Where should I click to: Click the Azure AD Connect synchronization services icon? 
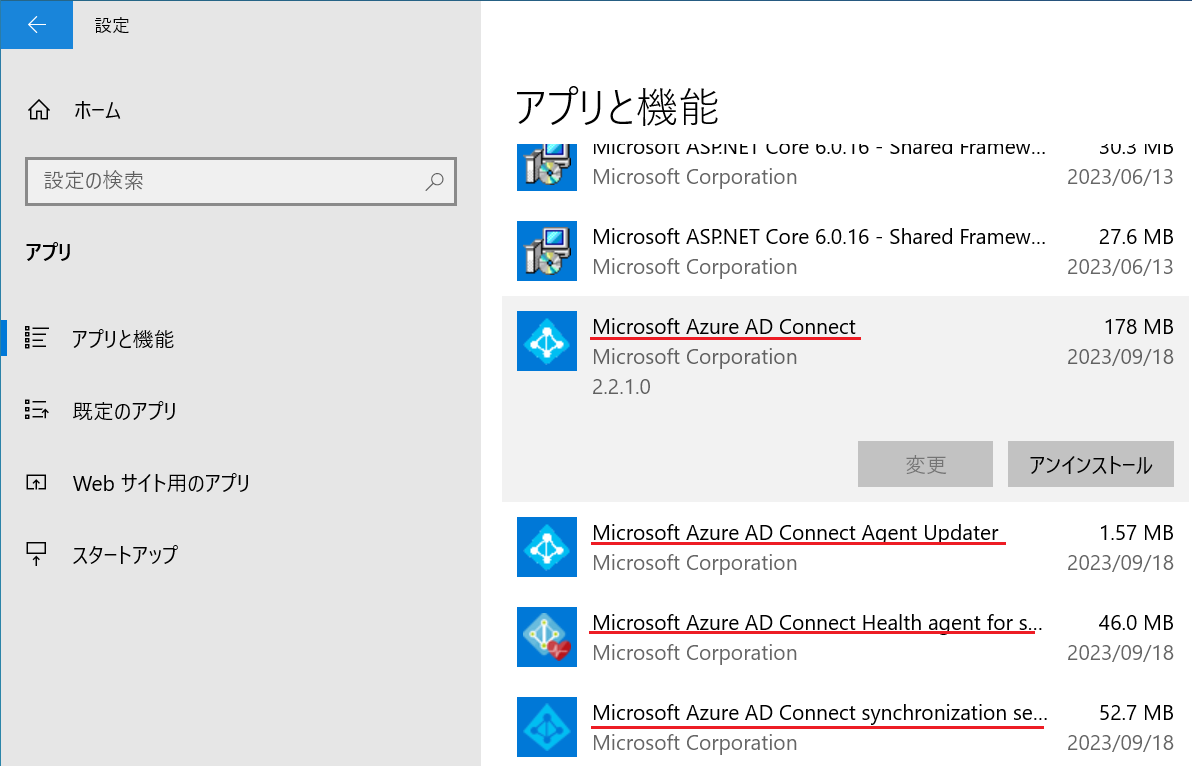pyautogui.click(x=547, y=727)
